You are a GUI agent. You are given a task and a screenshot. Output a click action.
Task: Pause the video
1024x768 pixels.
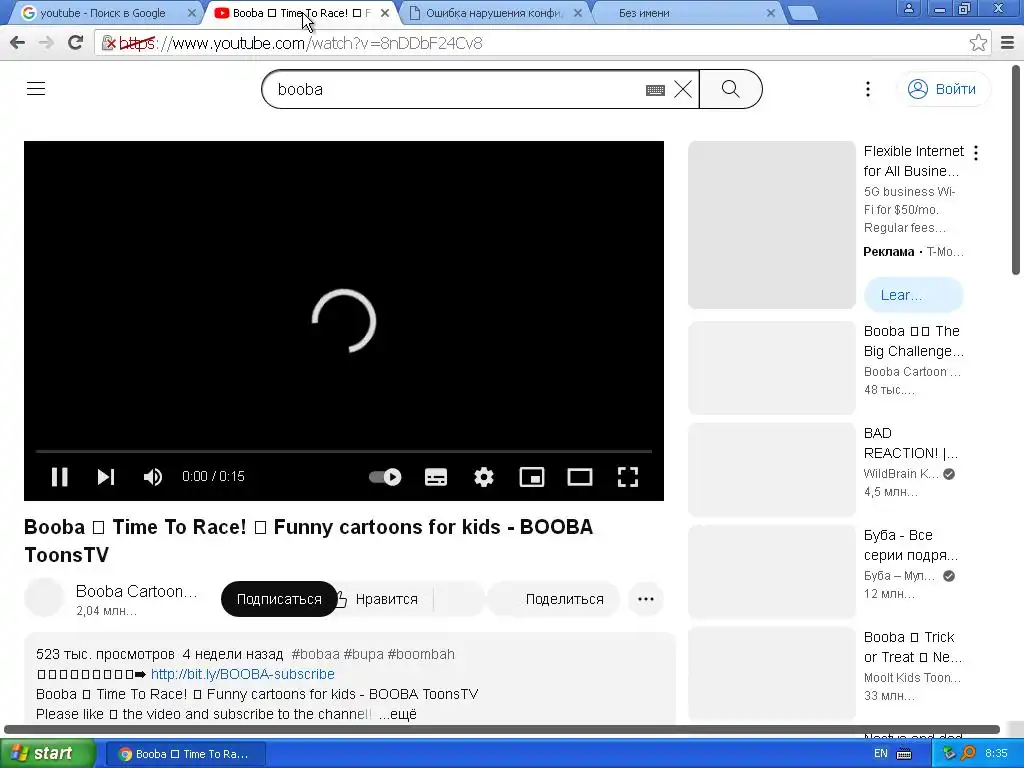pyautogui.click(x=59, y=477)
